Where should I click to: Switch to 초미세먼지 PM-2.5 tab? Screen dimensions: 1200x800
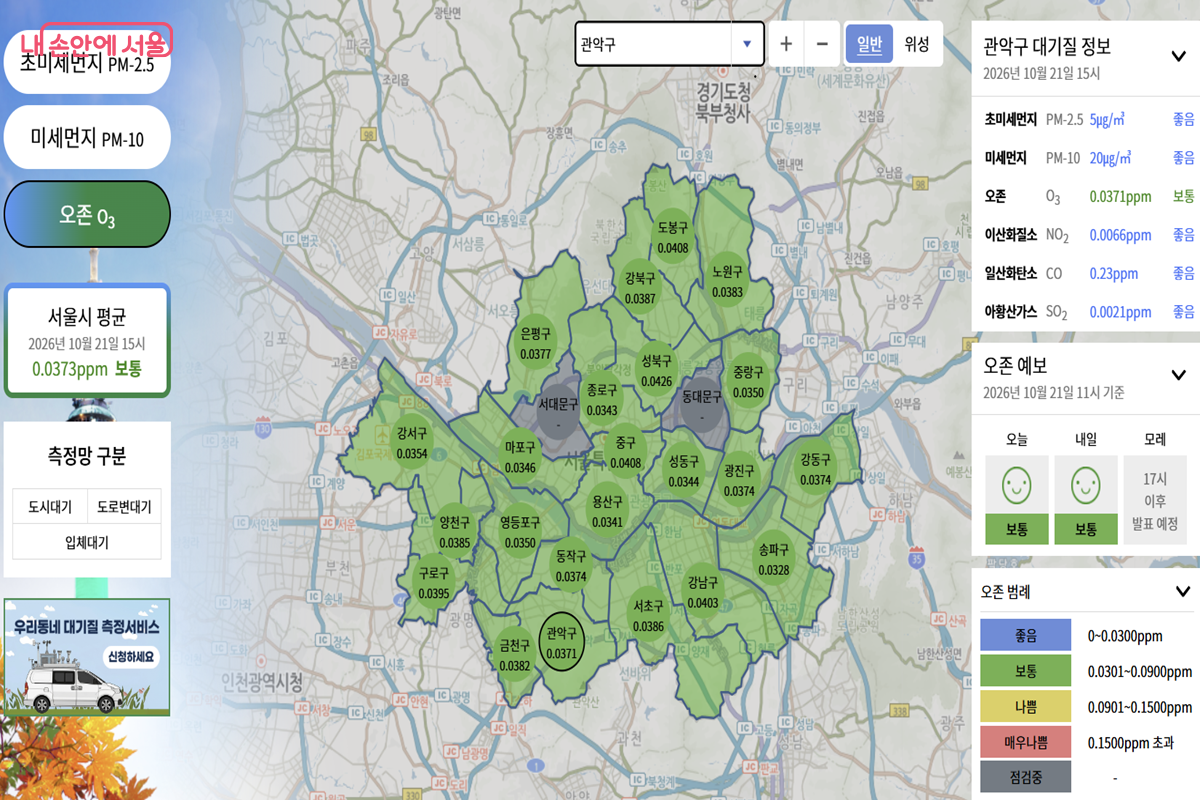[87, 62]
